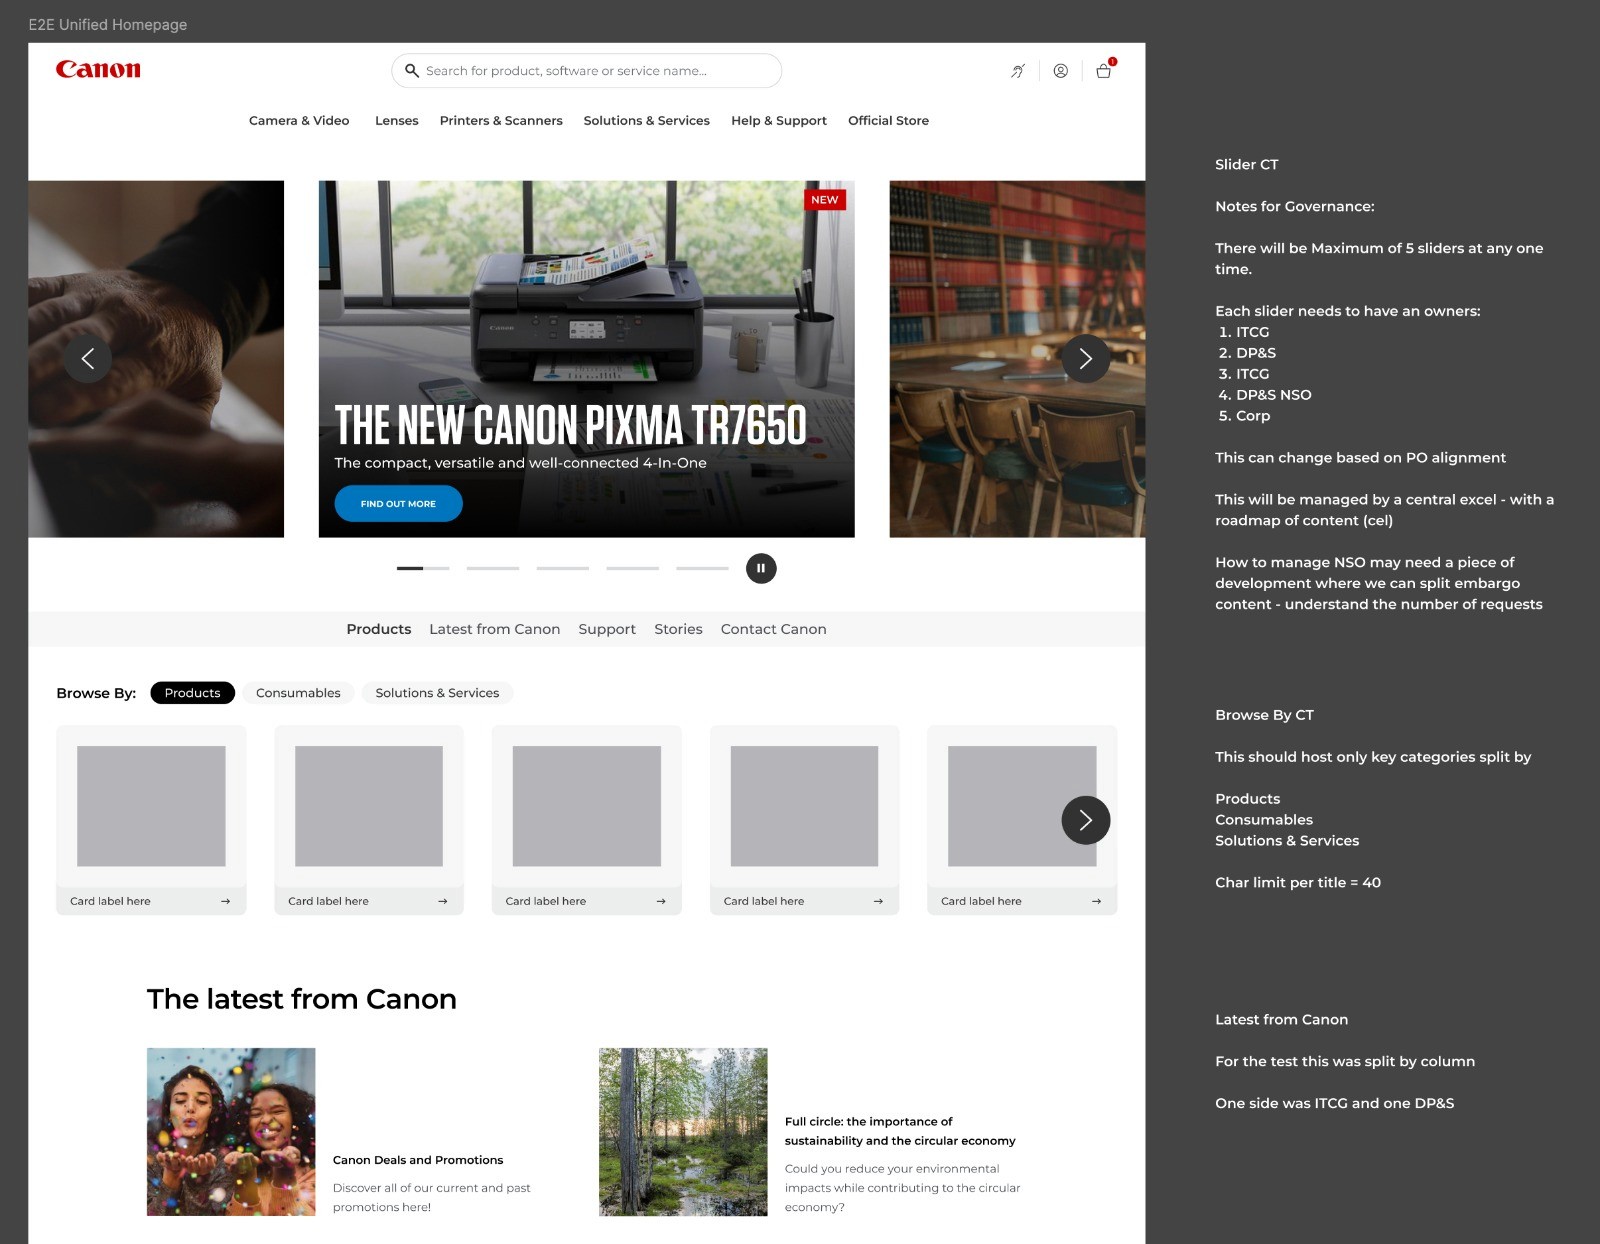Click THE NEW CANON PIXMA TR7650 headline
1600x1244 pixels.
pyautogui.click(x=570, y=425)
